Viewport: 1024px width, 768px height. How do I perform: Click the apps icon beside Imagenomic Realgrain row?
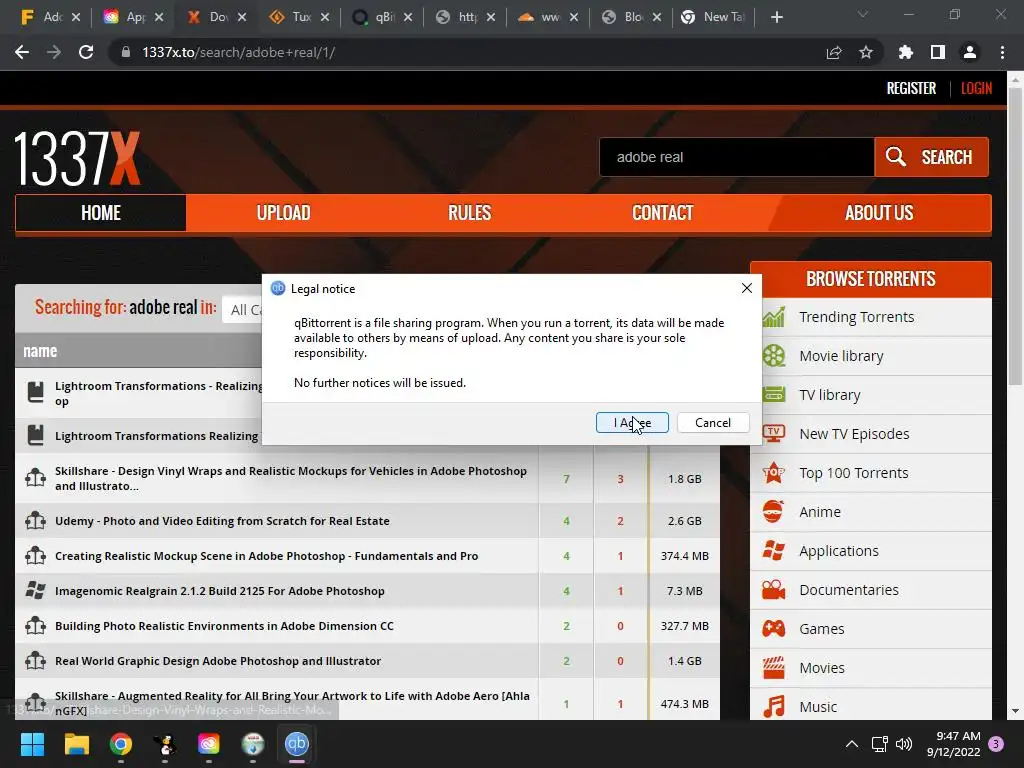coord(35,591)
